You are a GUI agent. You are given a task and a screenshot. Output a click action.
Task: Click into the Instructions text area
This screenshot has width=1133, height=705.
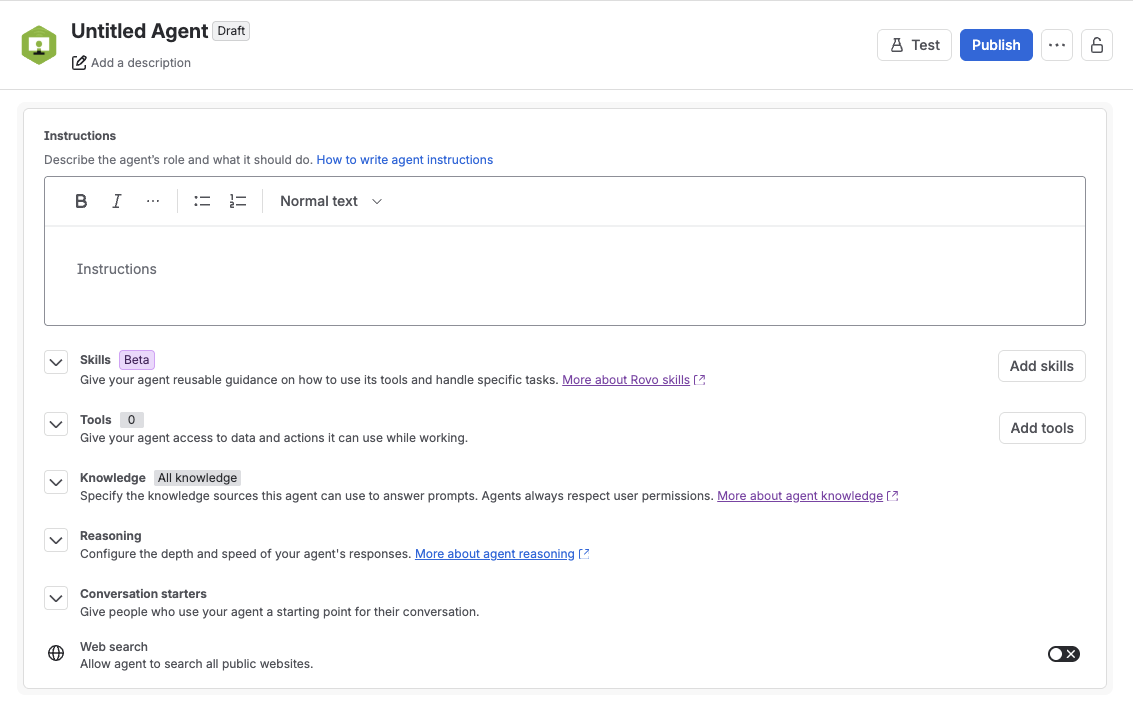click(x=565, y=276)
